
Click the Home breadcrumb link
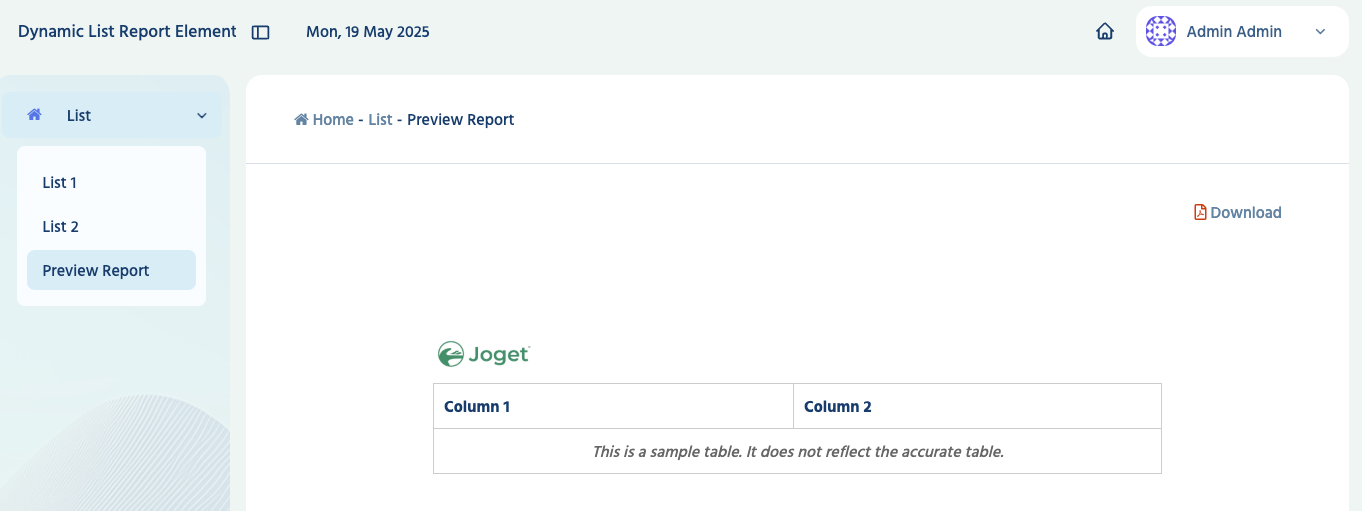(333, 120)
